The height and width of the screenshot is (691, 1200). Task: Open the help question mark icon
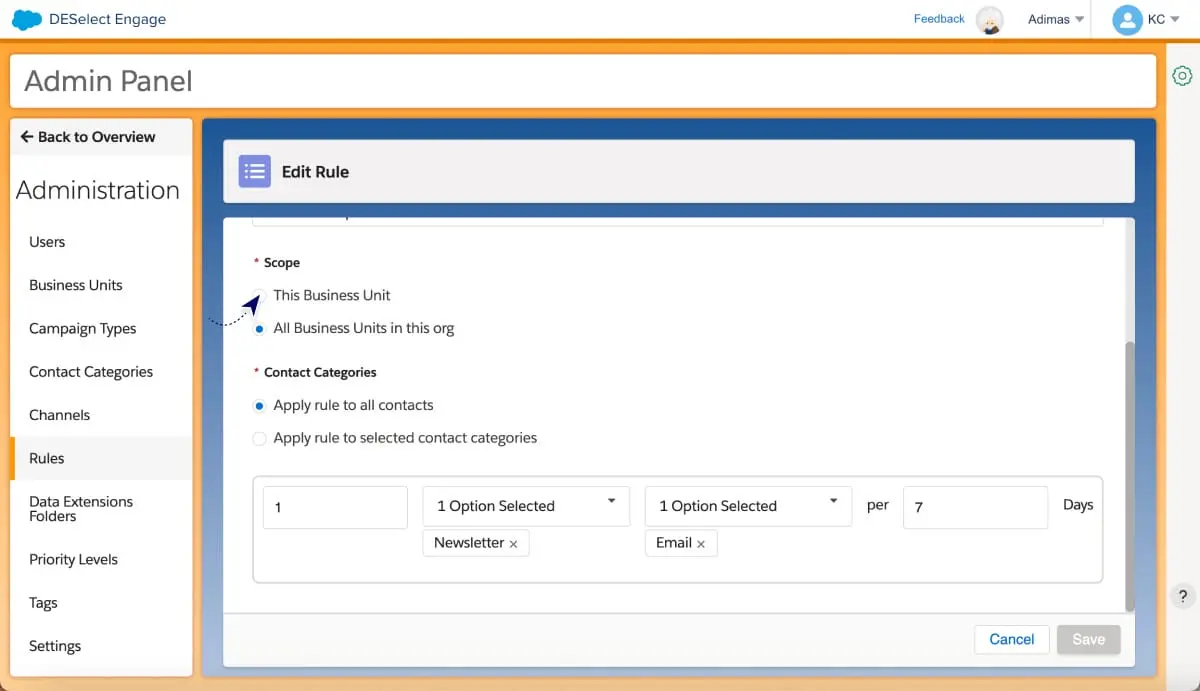tap(1182, 596)
